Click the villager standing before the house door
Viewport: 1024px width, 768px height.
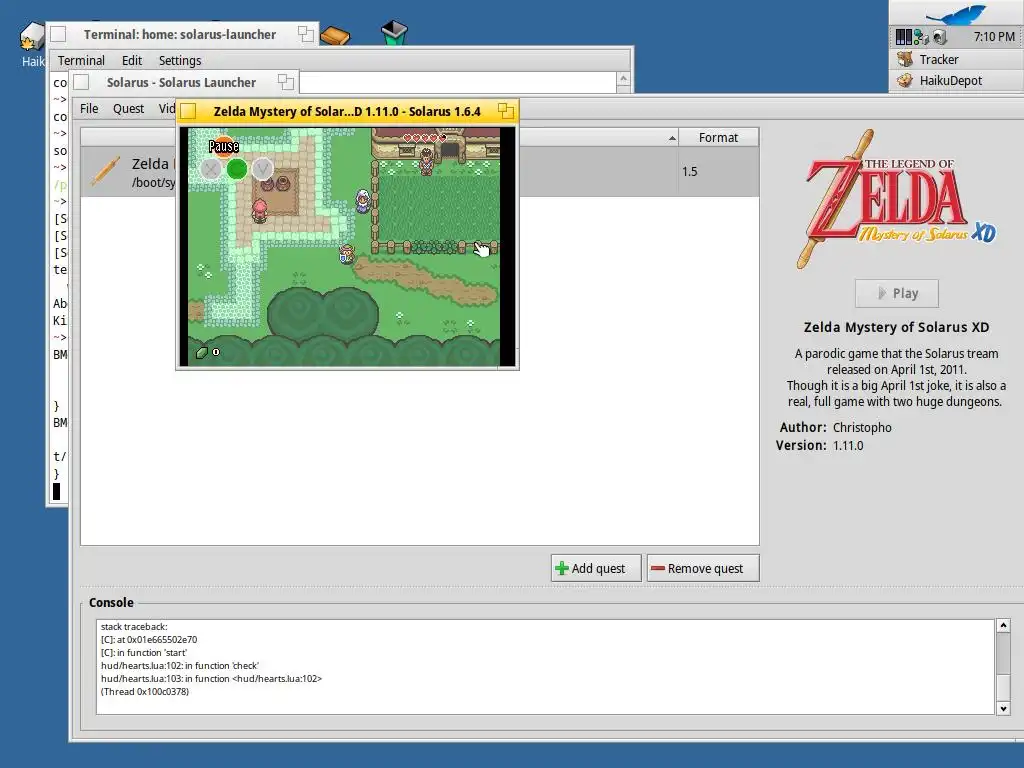click(426, 161)
